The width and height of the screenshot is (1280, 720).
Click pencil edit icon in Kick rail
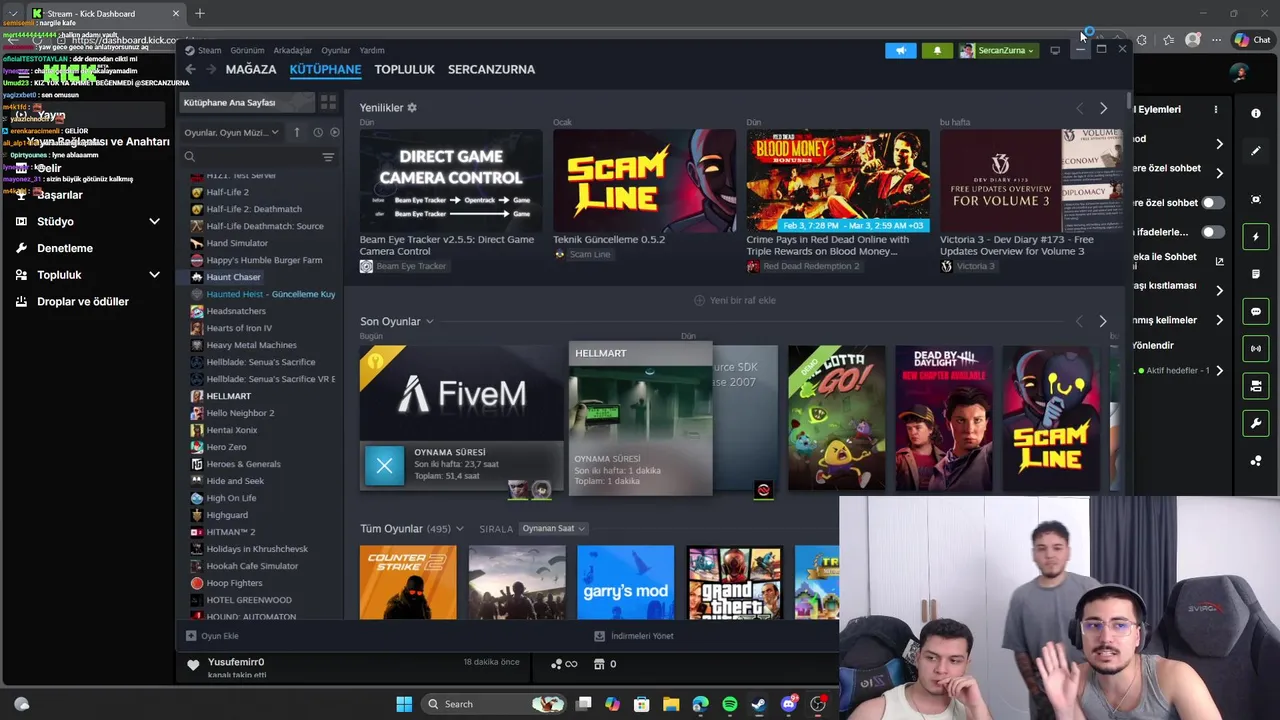1256,151
